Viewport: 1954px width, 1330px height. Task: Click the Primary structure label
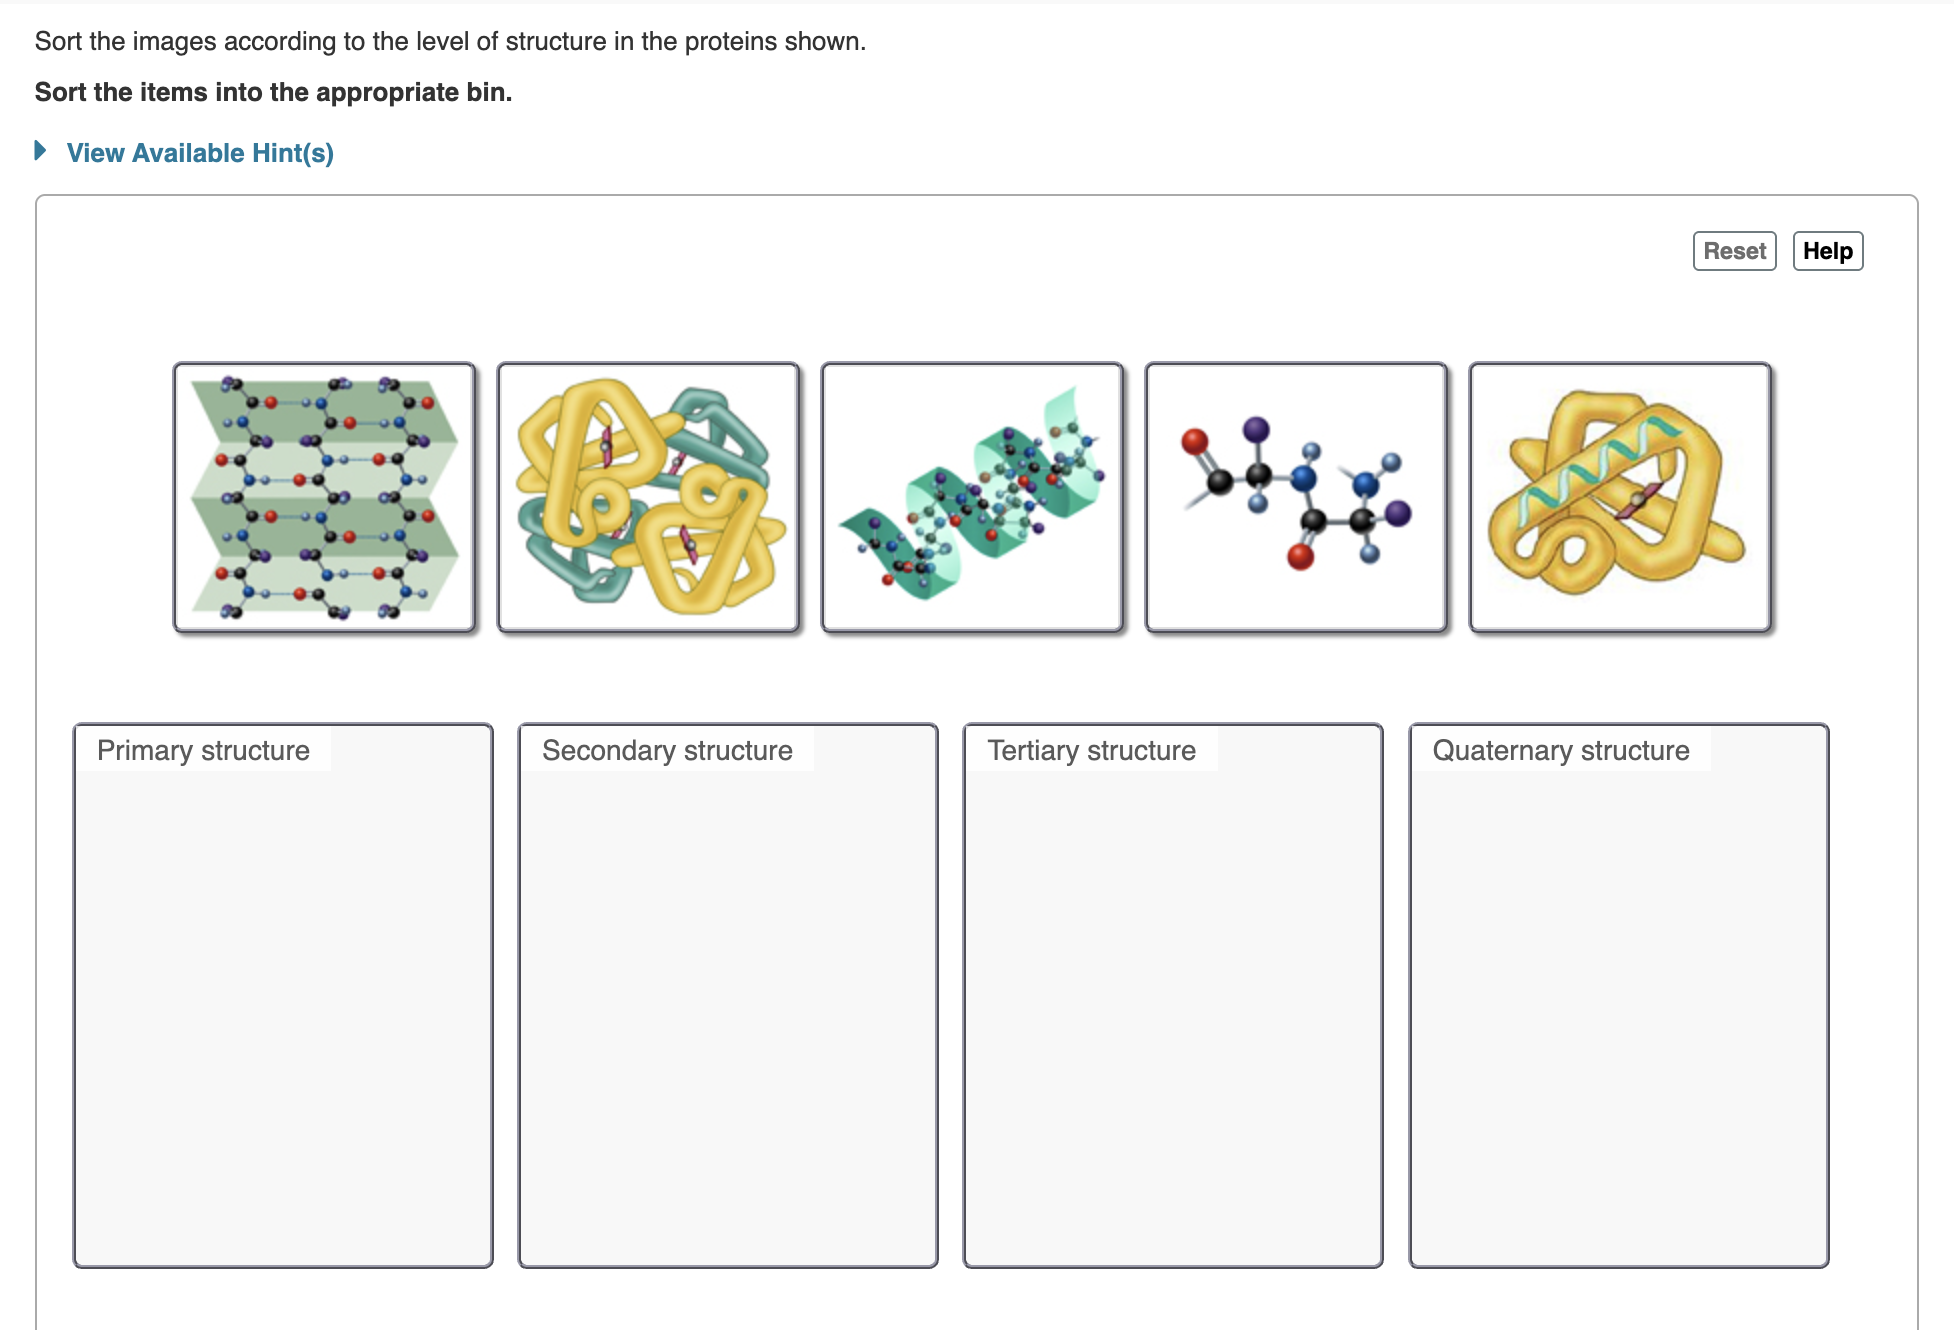202,750
